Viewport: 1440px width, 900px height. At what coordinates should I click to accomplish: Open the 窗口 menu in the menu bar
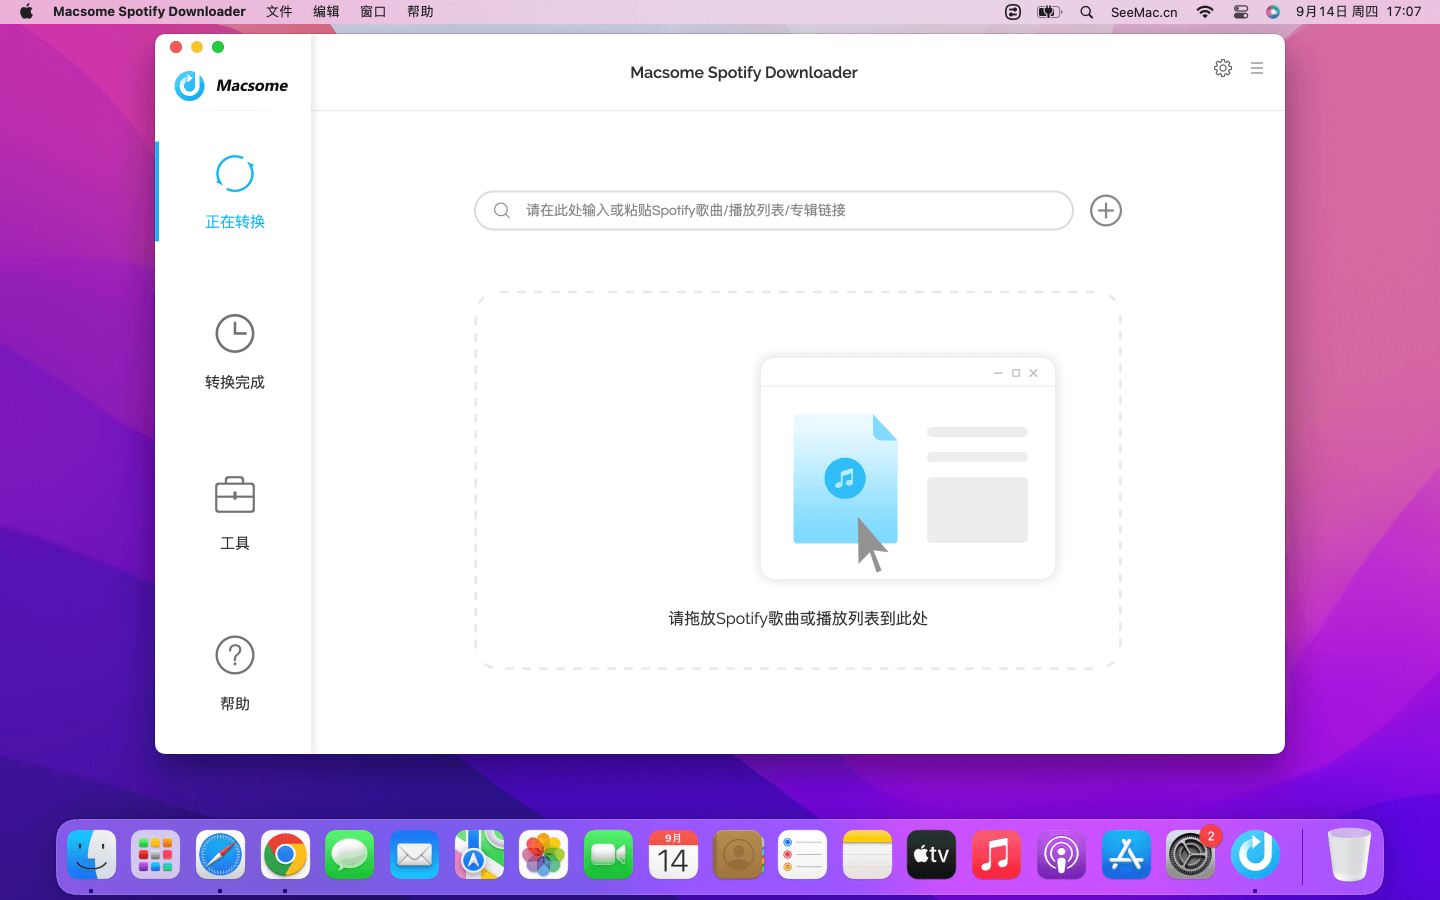(x=373, y=12)
